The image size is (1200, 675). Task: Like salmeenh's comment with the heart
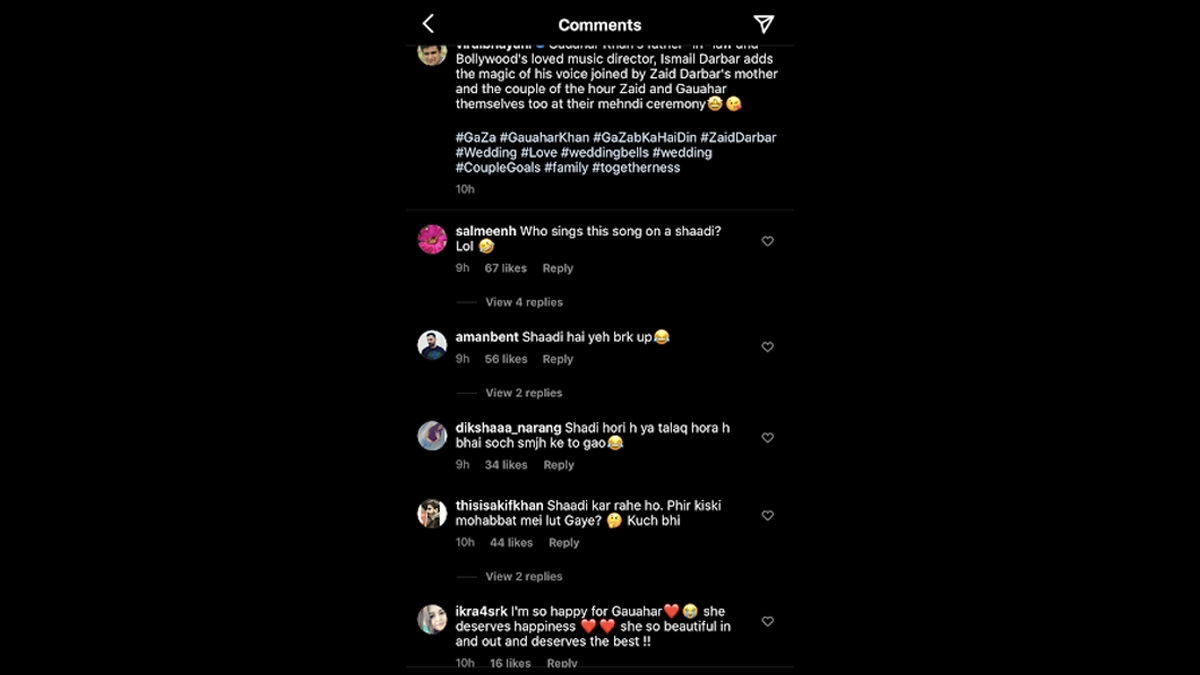pyautogui.click(x=768, y=241)
